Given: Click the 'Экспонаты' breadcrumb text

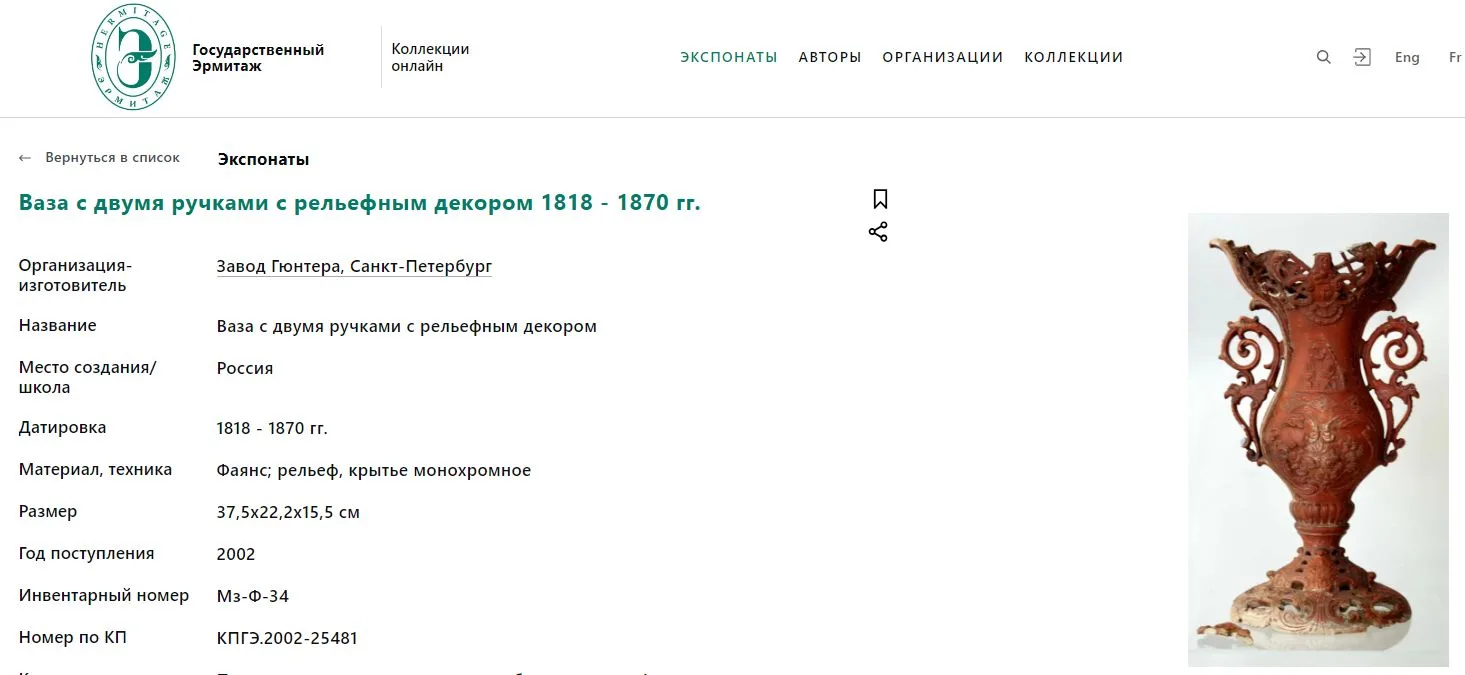Looking at the screenshot, I should [x=264, y=159].
